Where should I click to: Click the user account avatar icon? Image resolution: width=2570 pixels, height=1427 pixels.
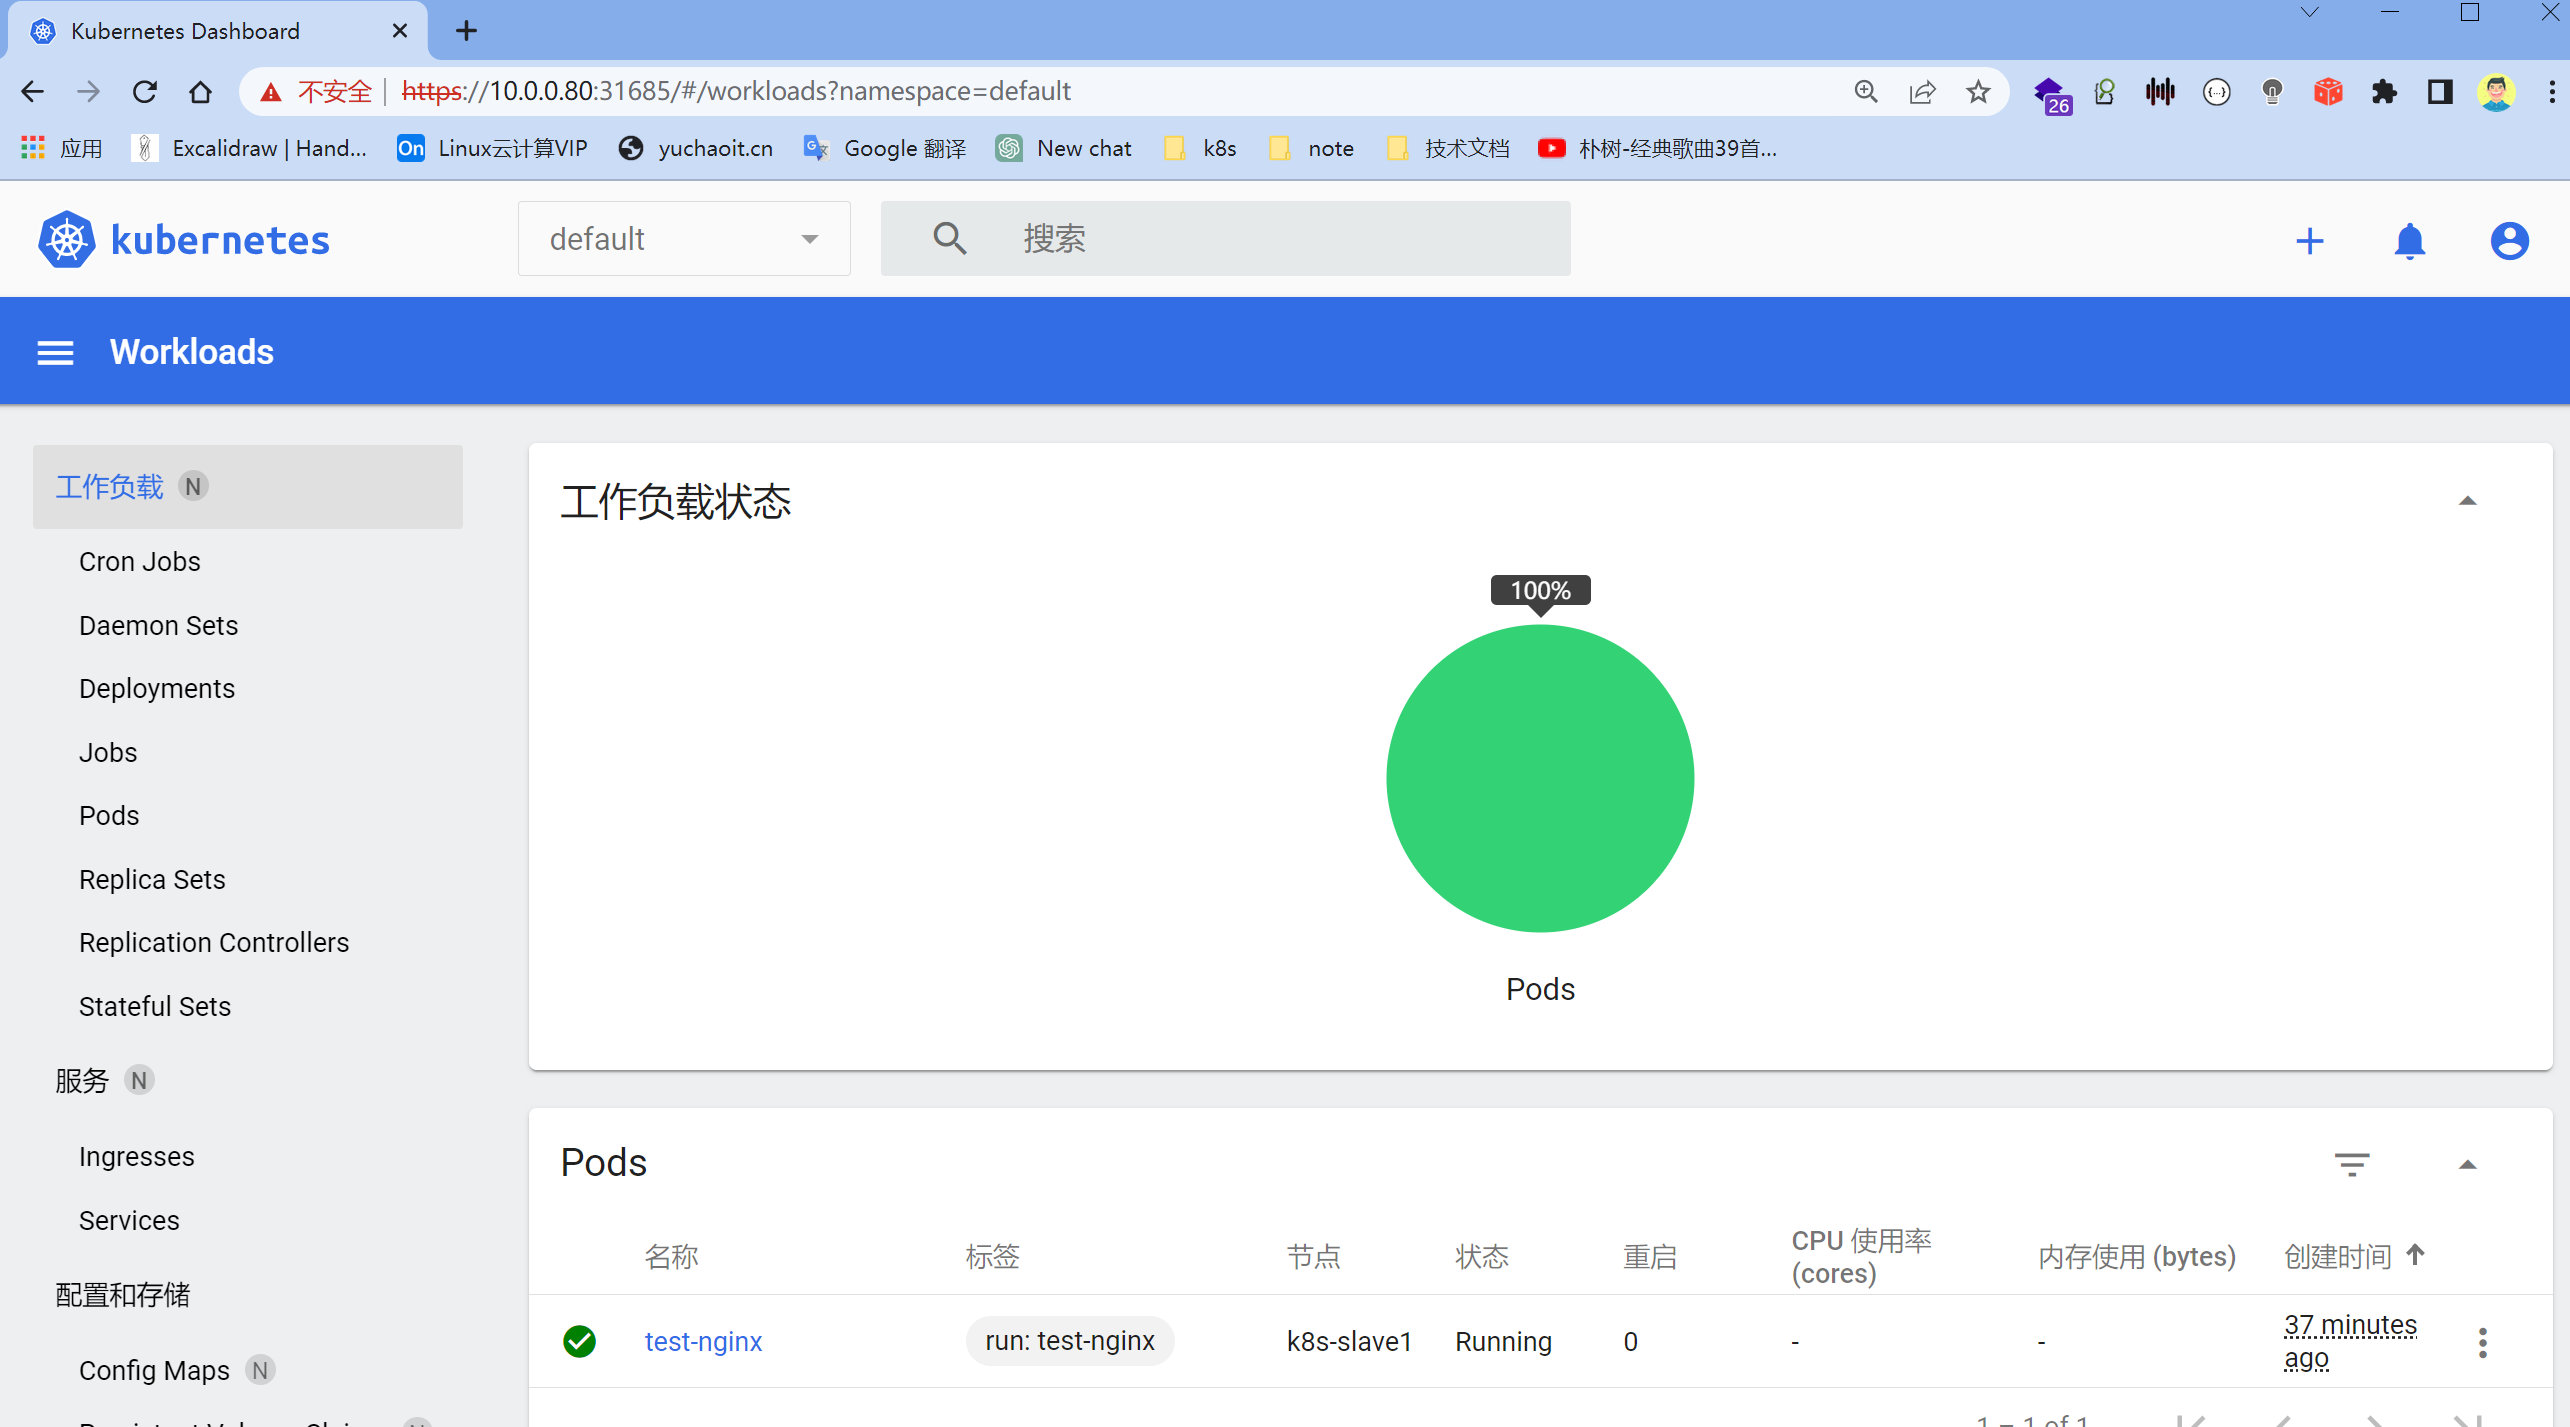coord(2508,241)
